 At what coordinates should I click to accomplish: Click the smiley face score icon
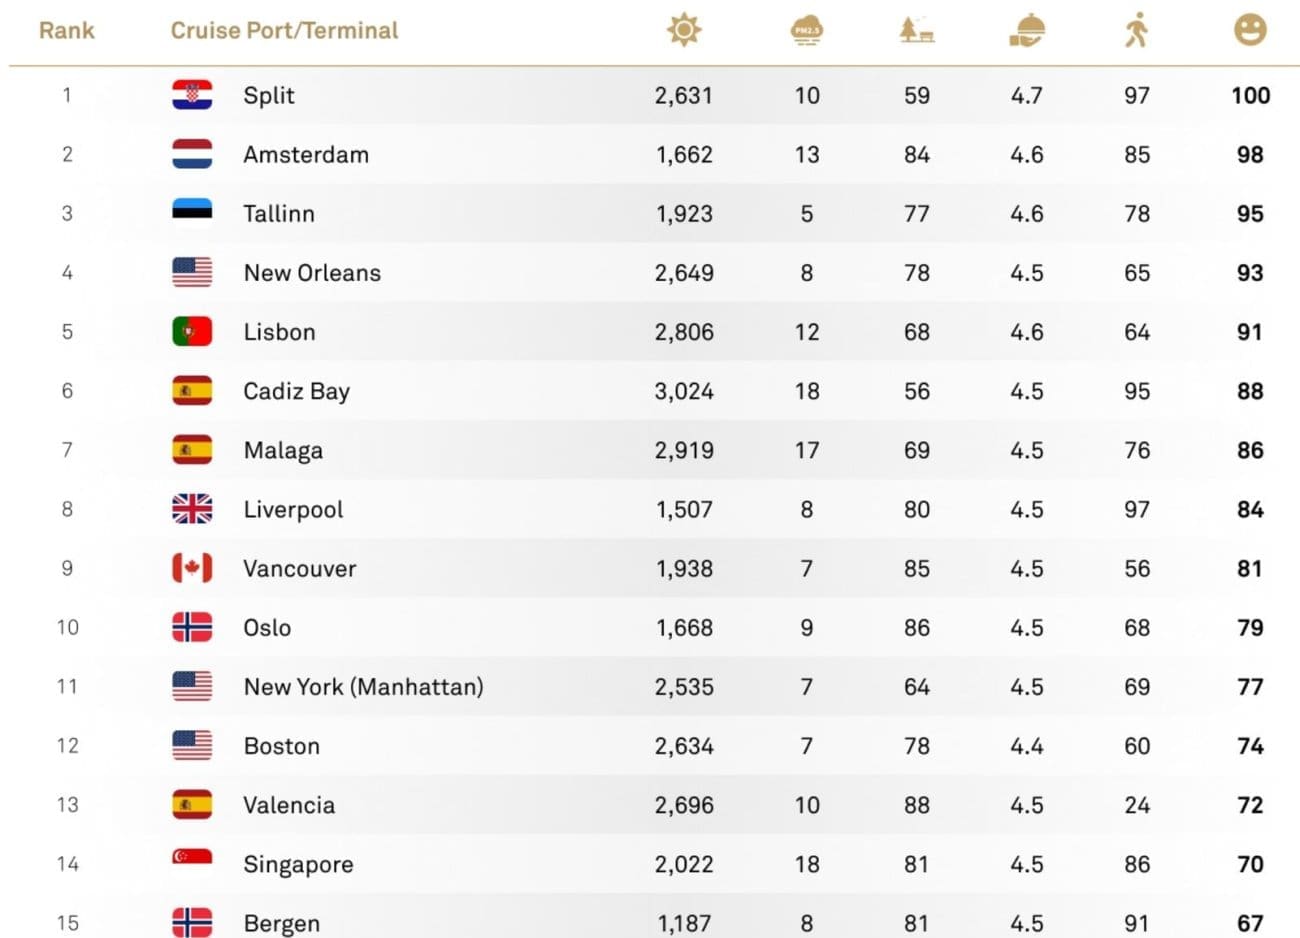1250,30
